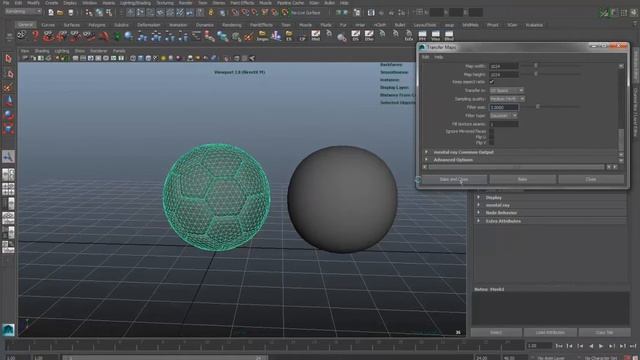Click the Play forward playback button
Viewport: 640px width, 360px height.
click(x=601, y=346)
